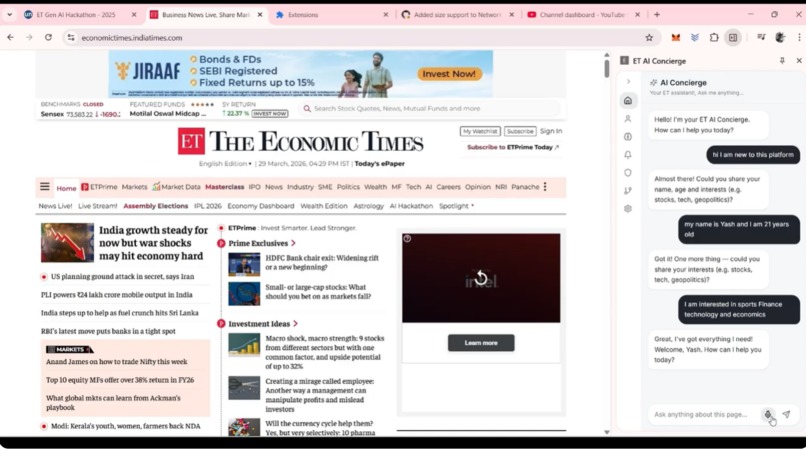806x457 pixels.
Task: Open the ETPrime menu item
Action: pos(99,187)
